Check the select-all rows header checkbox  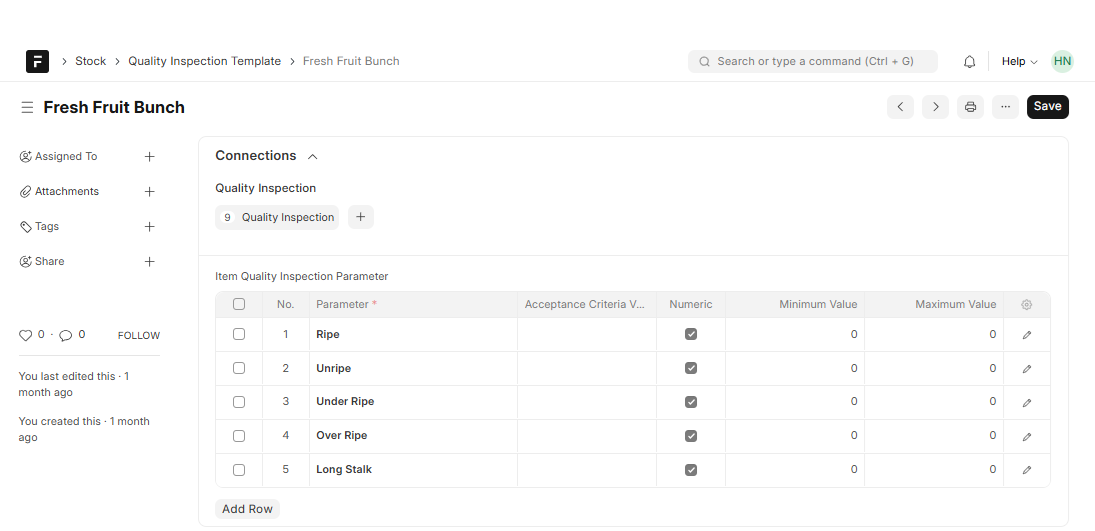tap(239, 304)
